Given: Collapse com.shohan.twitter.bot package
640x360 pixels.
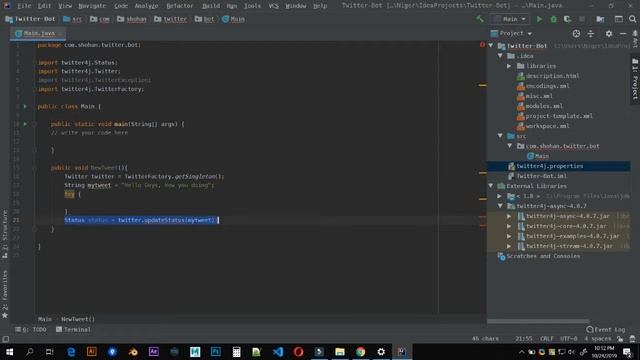Looking at the screenshot, I should (x=510, y=146).
